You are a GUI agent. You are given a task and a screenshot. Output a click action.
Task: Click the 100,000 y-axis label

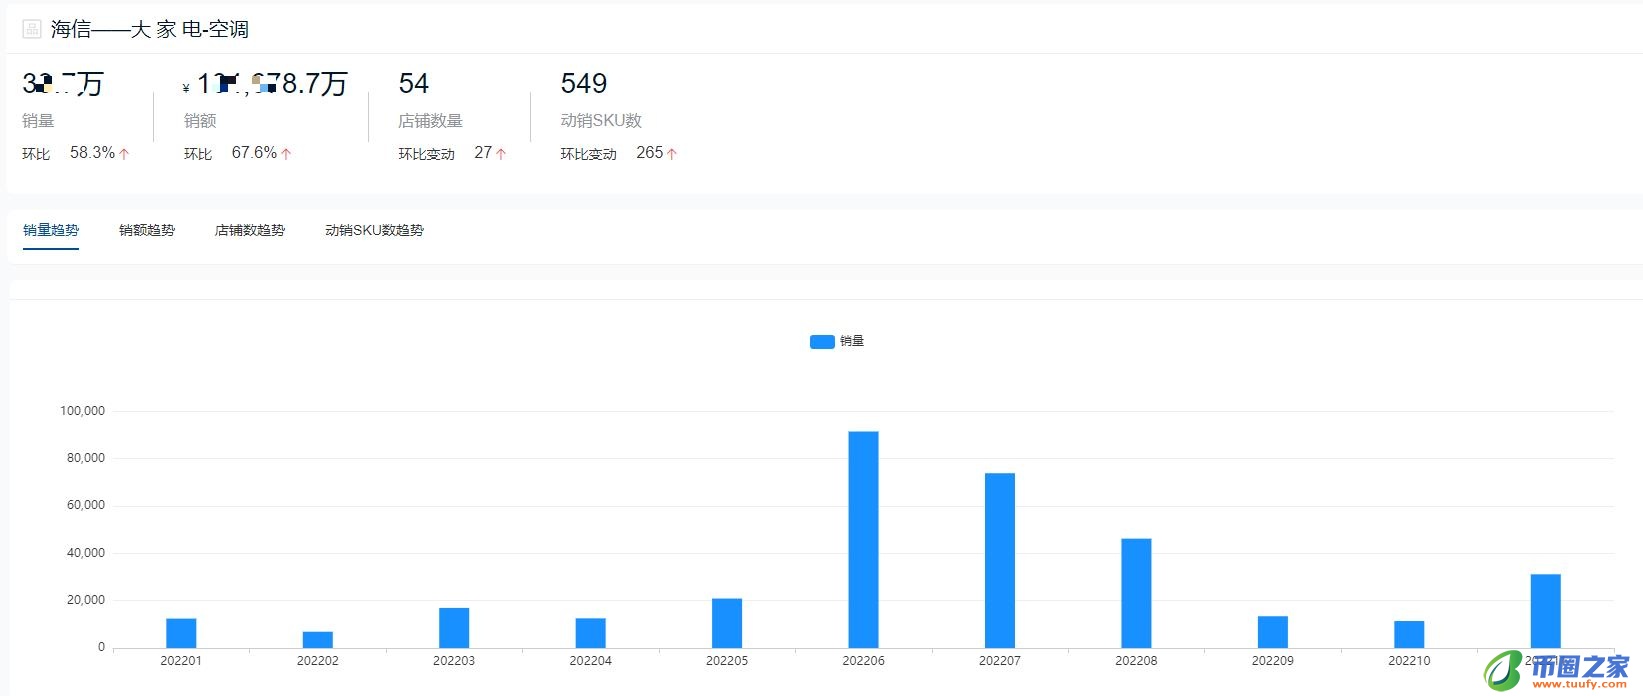(82, 411)
